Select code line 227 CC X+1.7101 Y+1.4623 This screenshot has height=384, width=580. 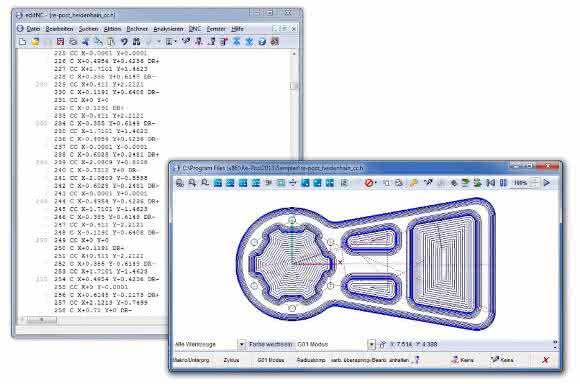(101, 69)
